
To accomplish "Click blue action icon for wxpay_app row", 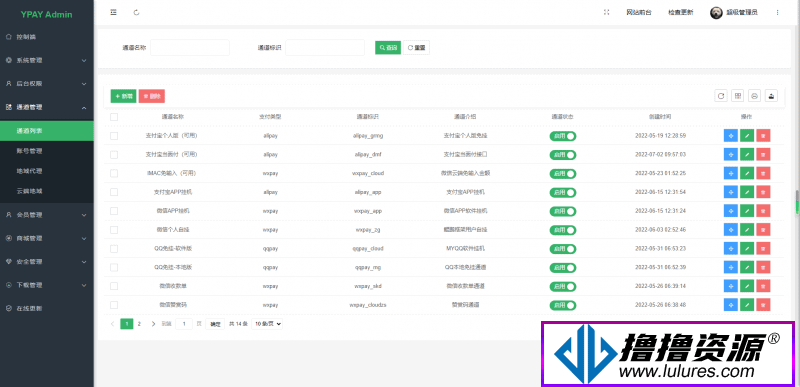I will (731, 211).
